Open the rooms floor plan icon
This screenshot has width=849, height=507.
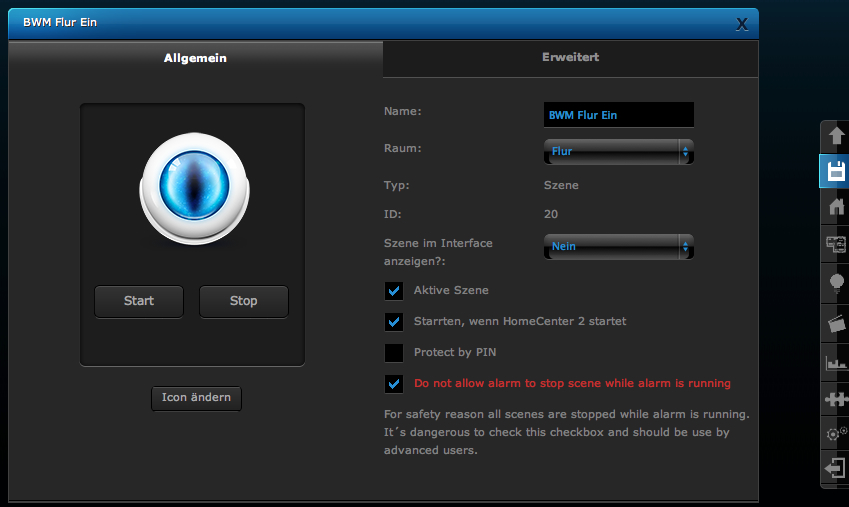(x=834, y=244)
